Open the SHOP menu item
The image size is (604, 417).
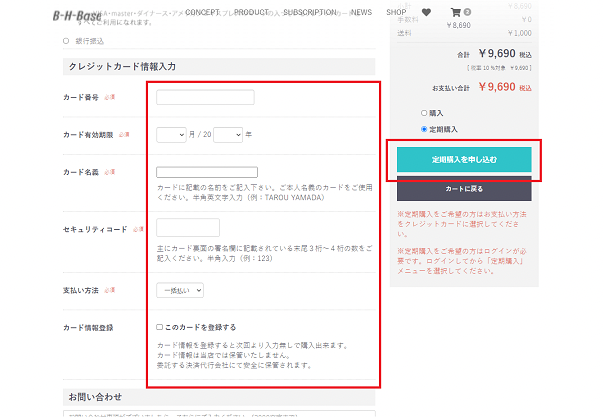click(x=396, y=12)
